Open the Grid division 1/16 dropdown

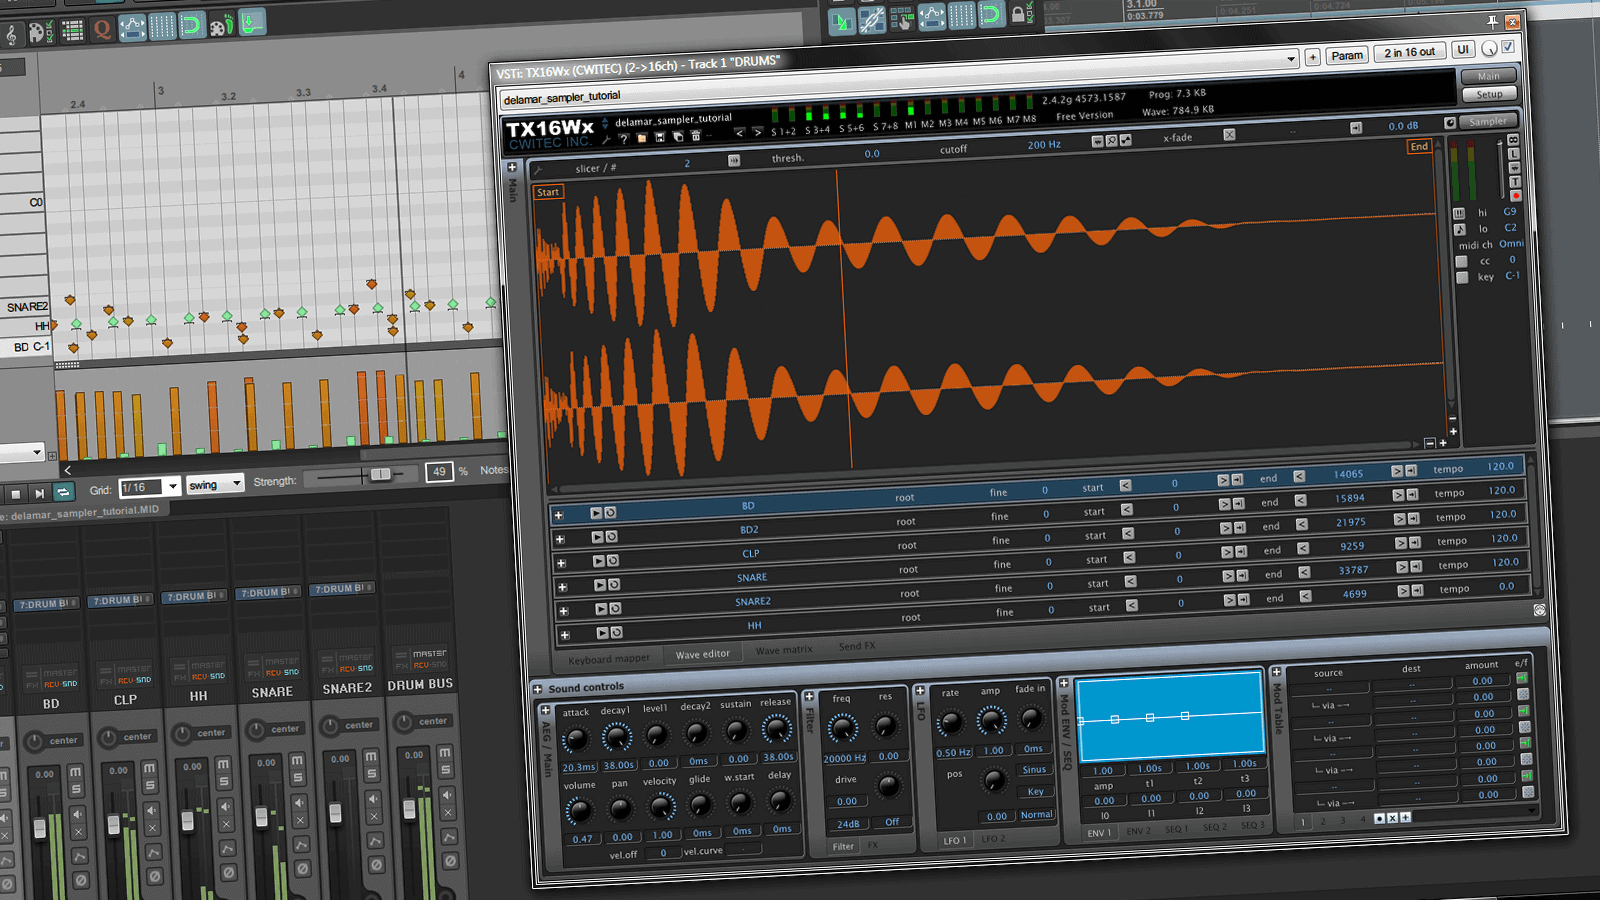(x=150, y=487)
